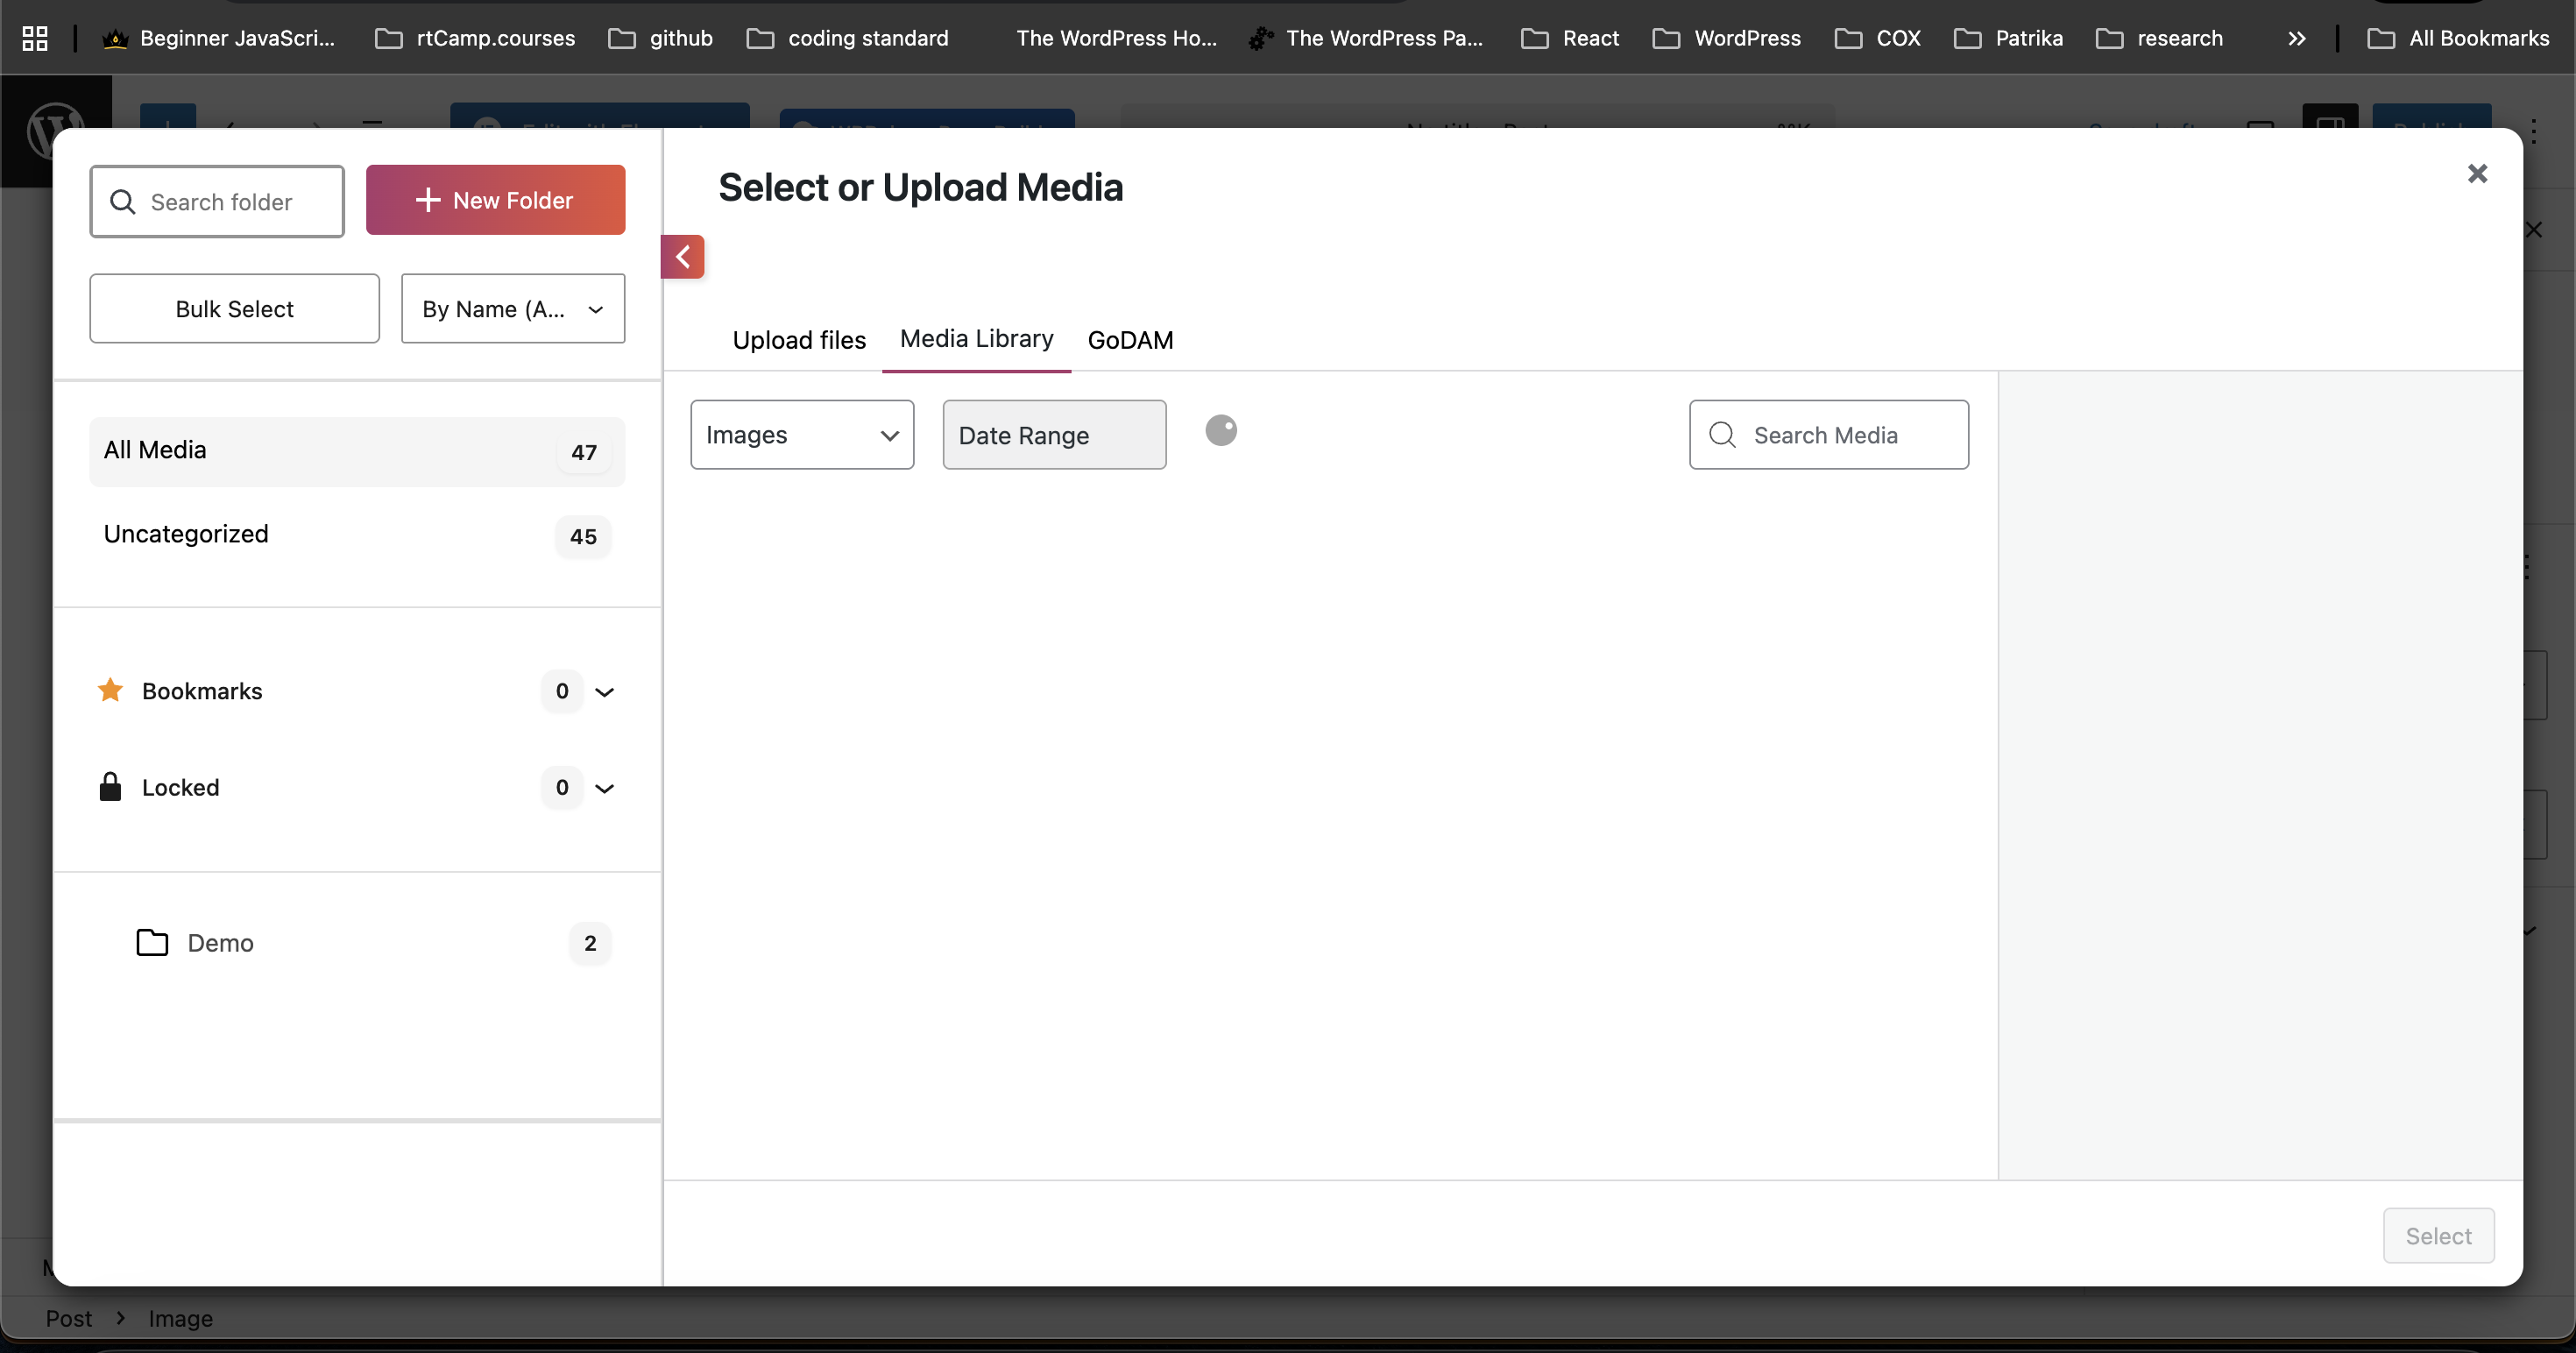Image resolution: width=2576 pixels, height=1353 pixels.
Task: Expand the Locked section chevron
Action: [604, 788]
